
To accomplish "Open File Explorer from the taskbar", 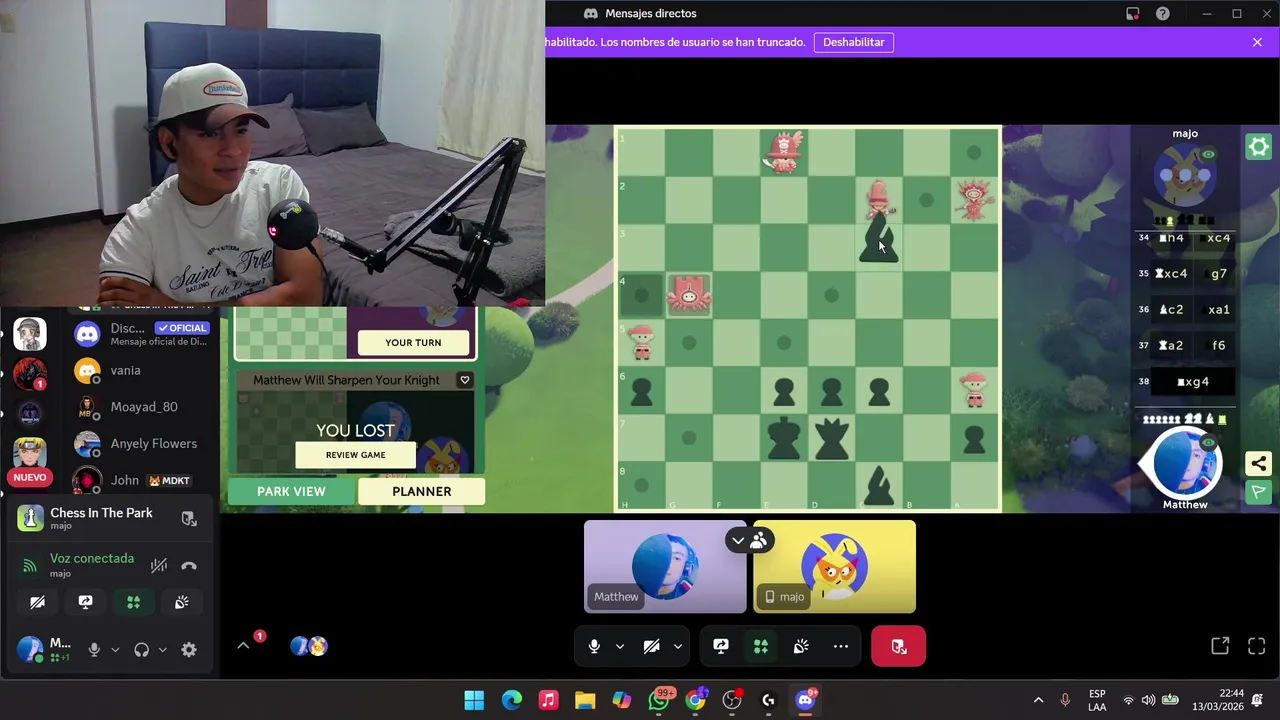I will [x=585, y=700].
